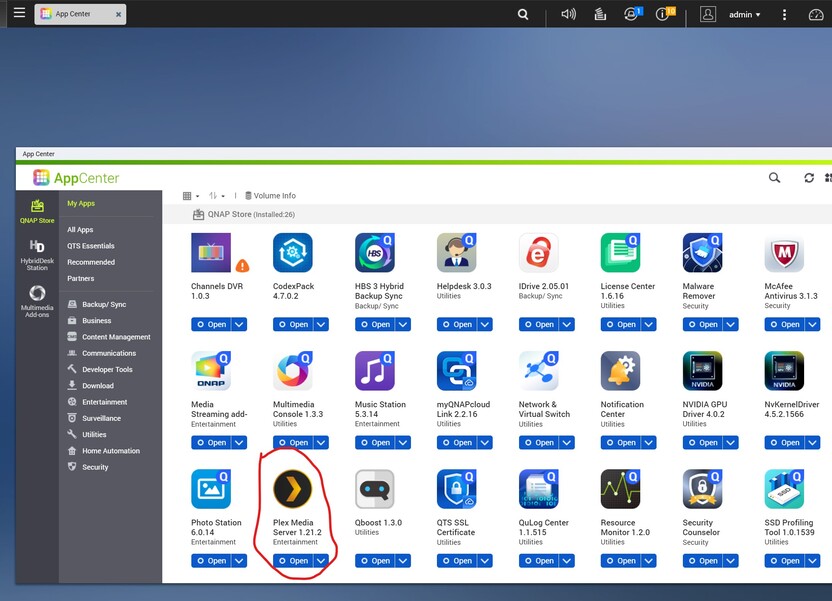Expand License Center options arrow

tap(649, 324)
